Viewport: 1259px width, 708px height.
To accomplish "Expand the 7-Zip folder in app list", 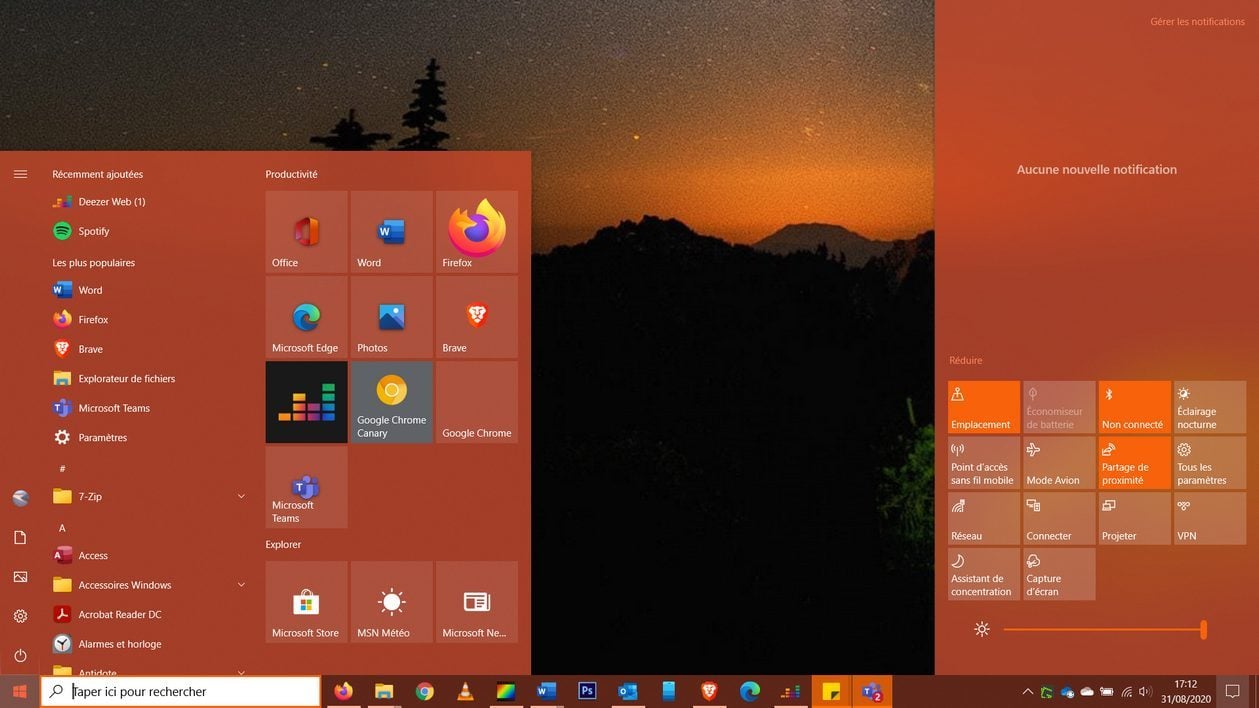I will (241, 496).
